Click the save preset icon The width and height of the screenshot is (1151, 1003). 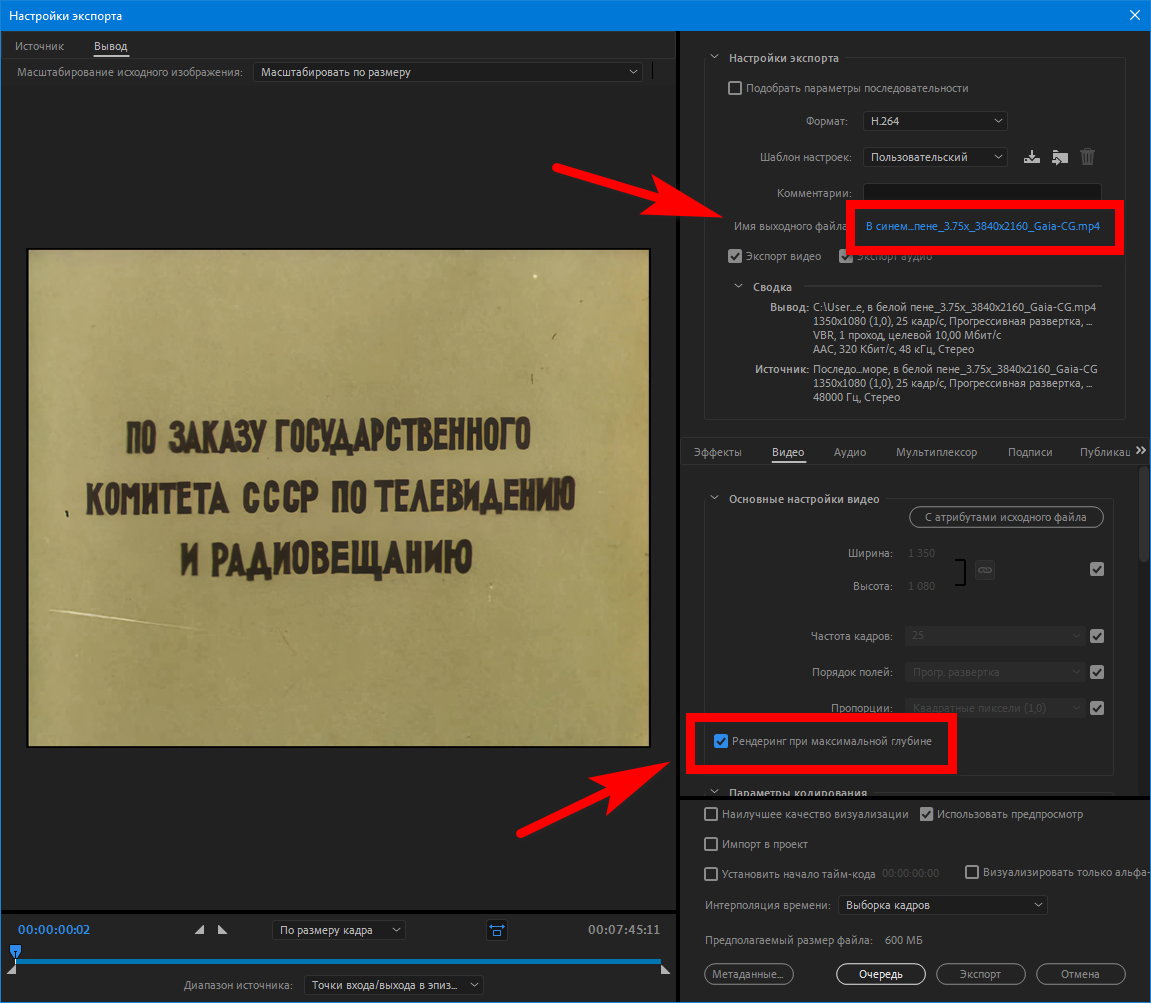1033,157
